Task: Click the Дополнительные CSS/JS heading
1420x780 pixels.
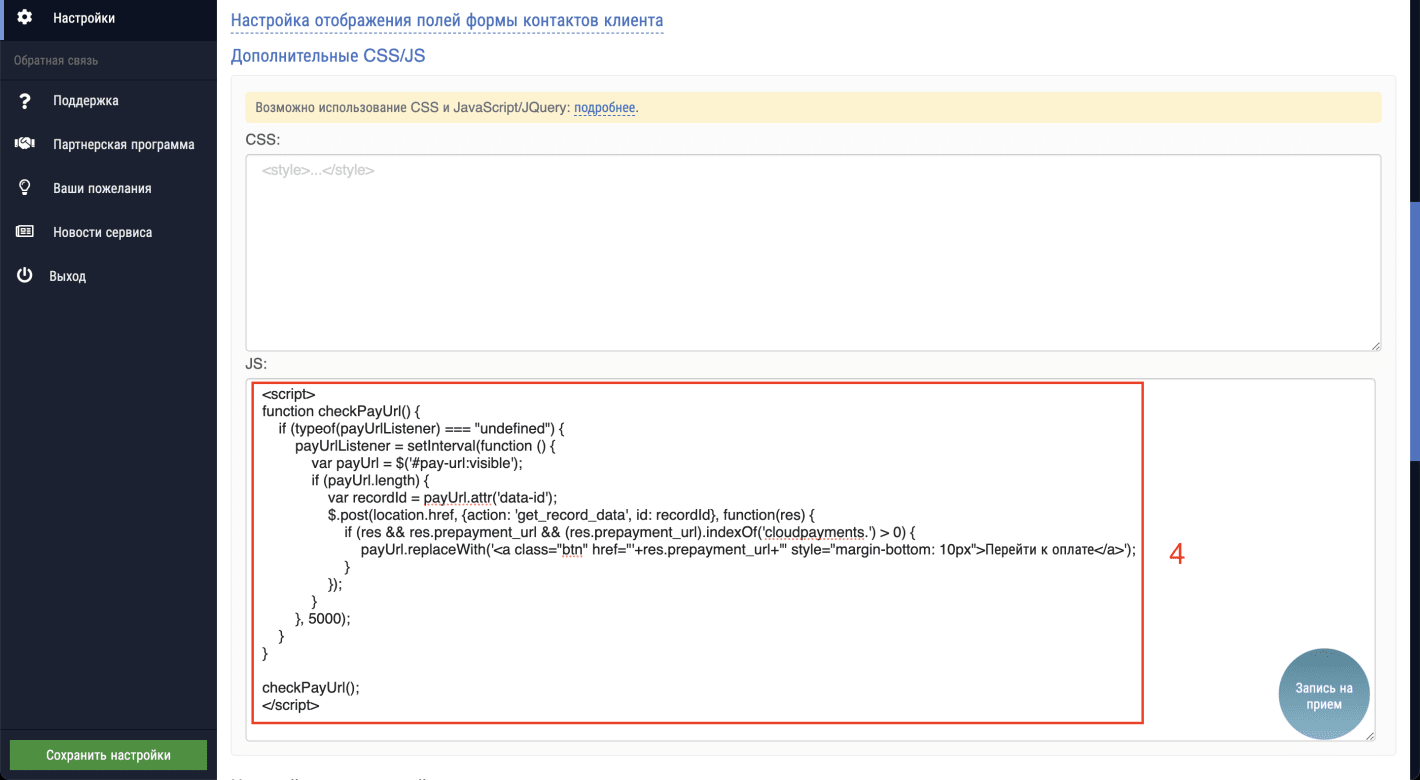Action: [327, 55]
